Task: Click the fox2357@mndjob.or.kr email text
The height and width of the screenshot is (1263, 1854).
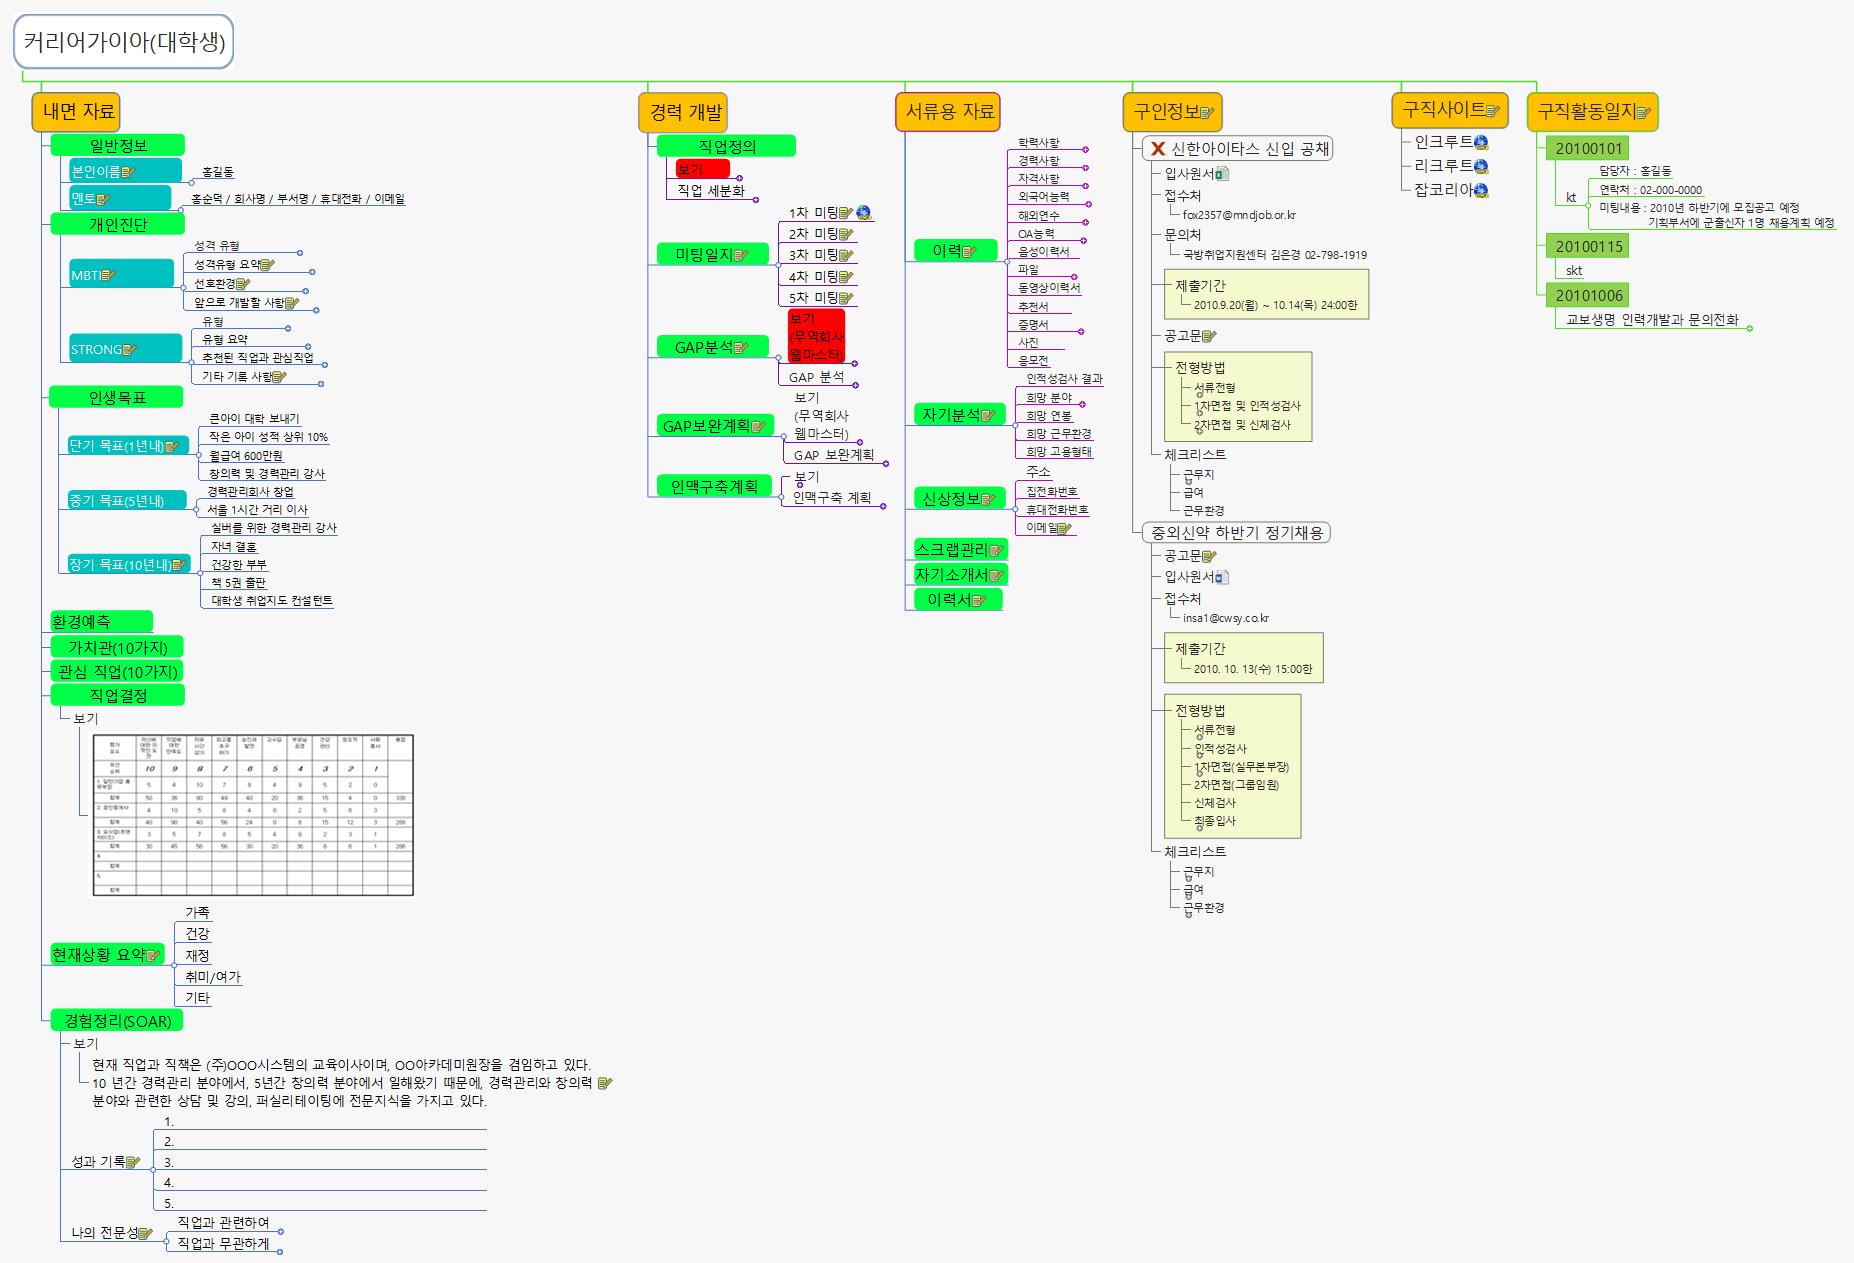Action: coord(1239,215)
